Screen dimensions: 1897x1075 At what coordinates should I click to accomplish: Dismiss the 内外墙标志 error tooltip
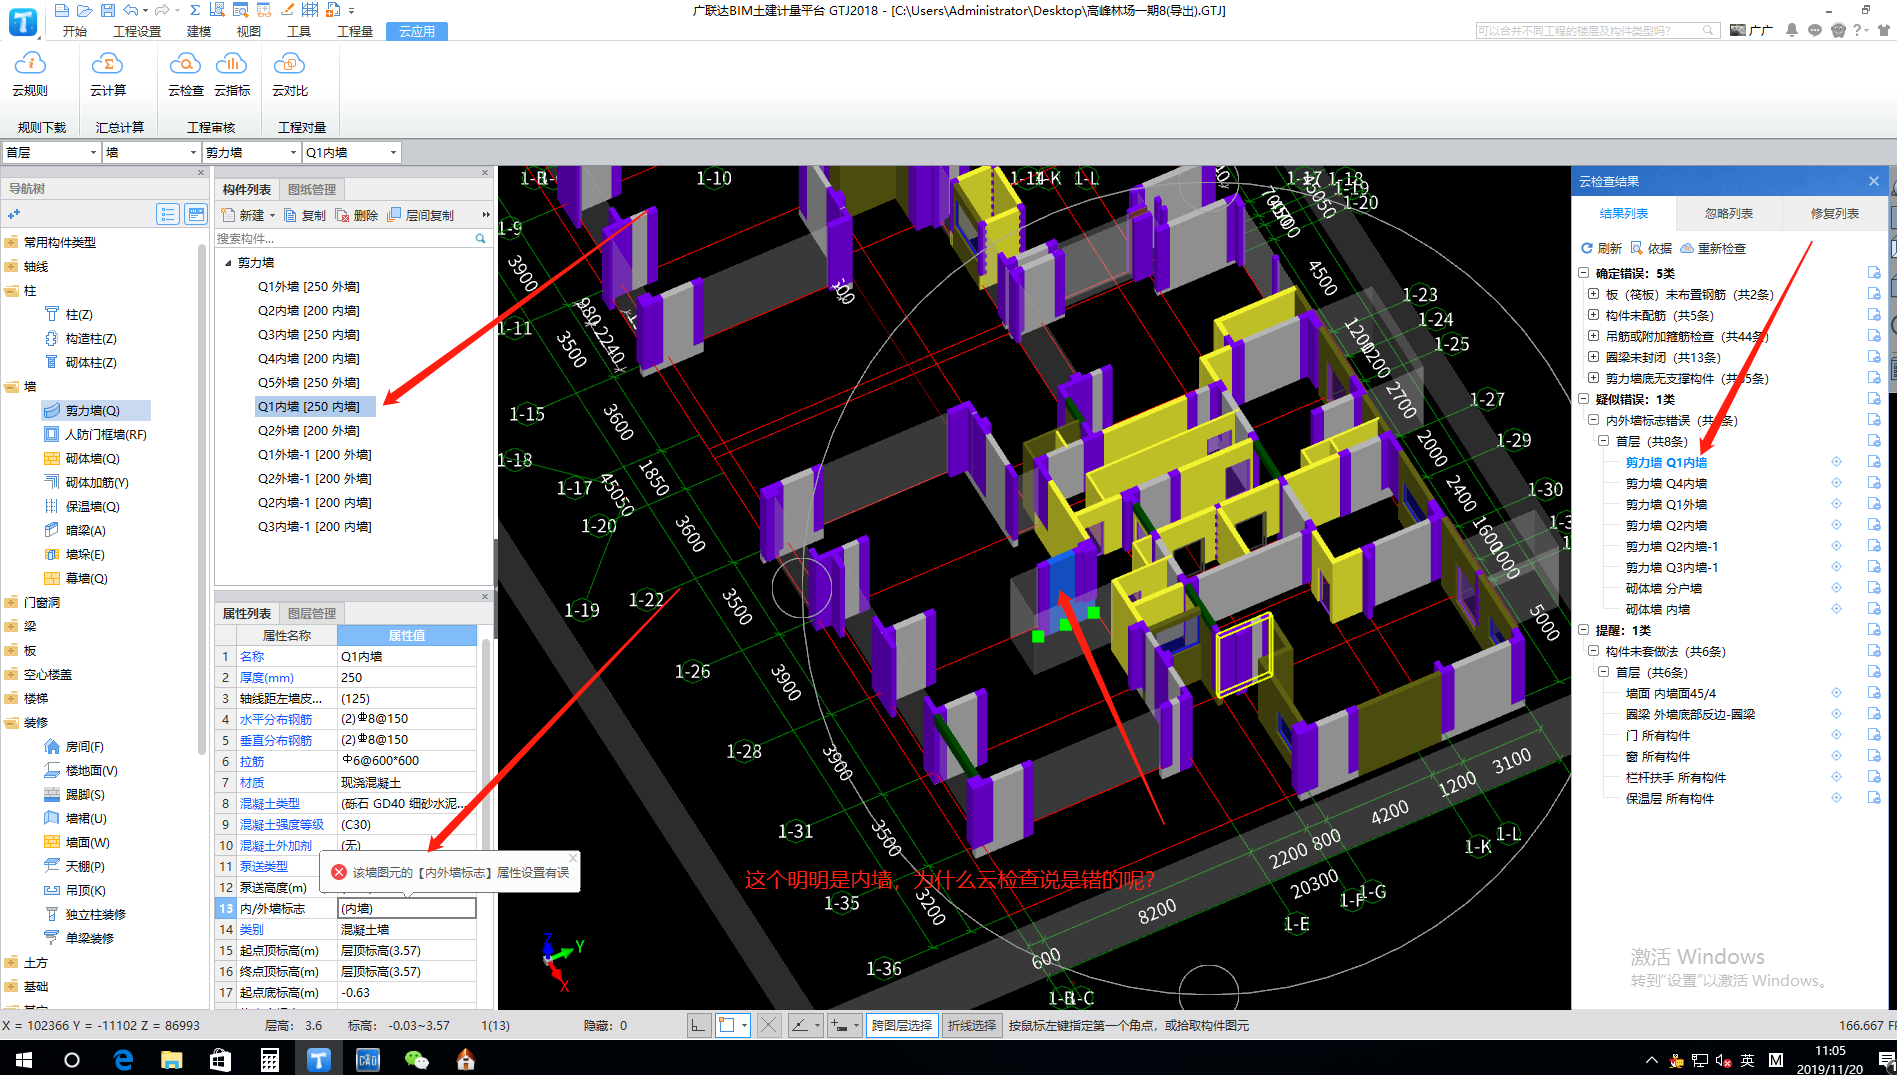pyautogui.click(x=573, y=857)
